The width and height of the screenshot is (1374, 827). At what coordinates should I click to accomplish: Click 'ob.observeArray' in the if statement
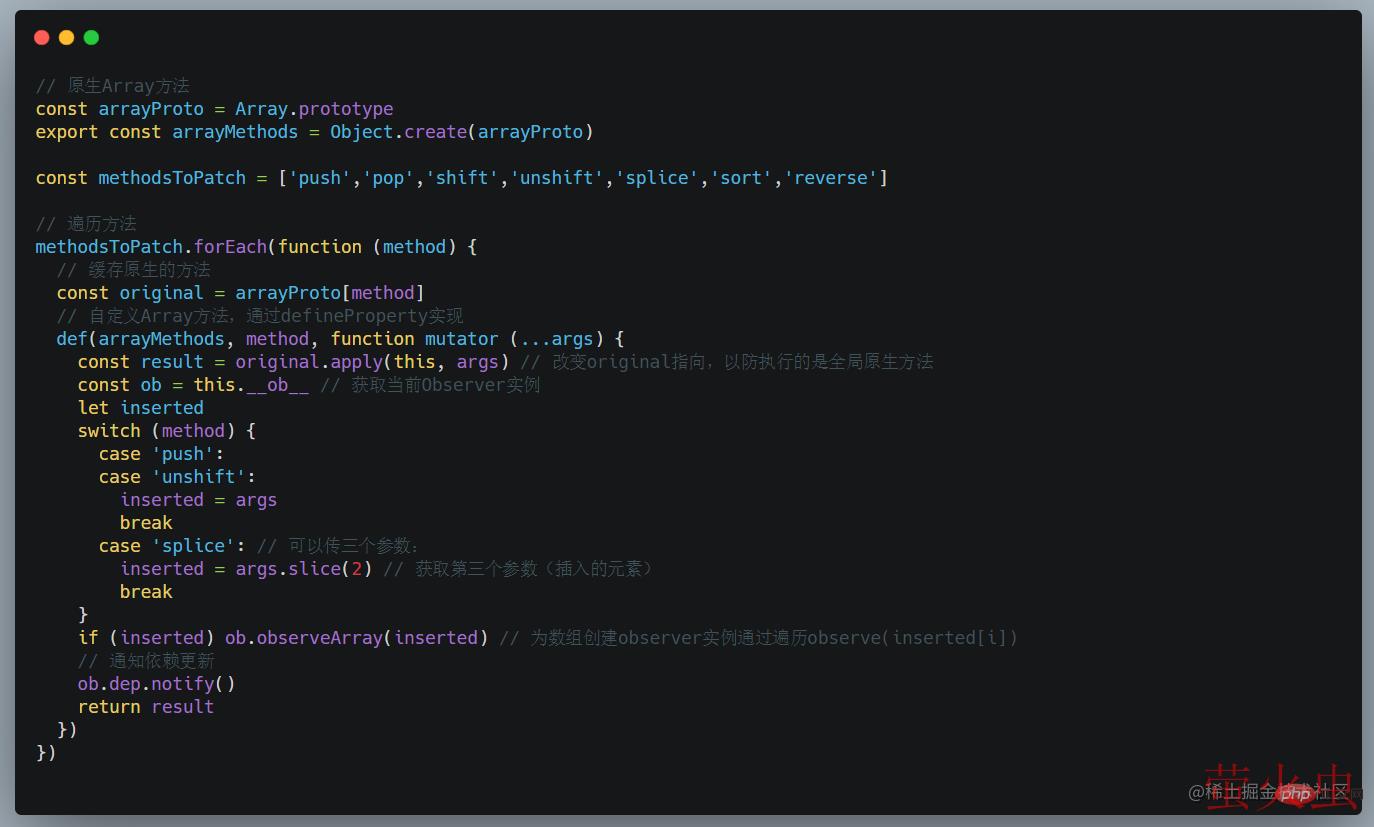(x=303, y=638)
